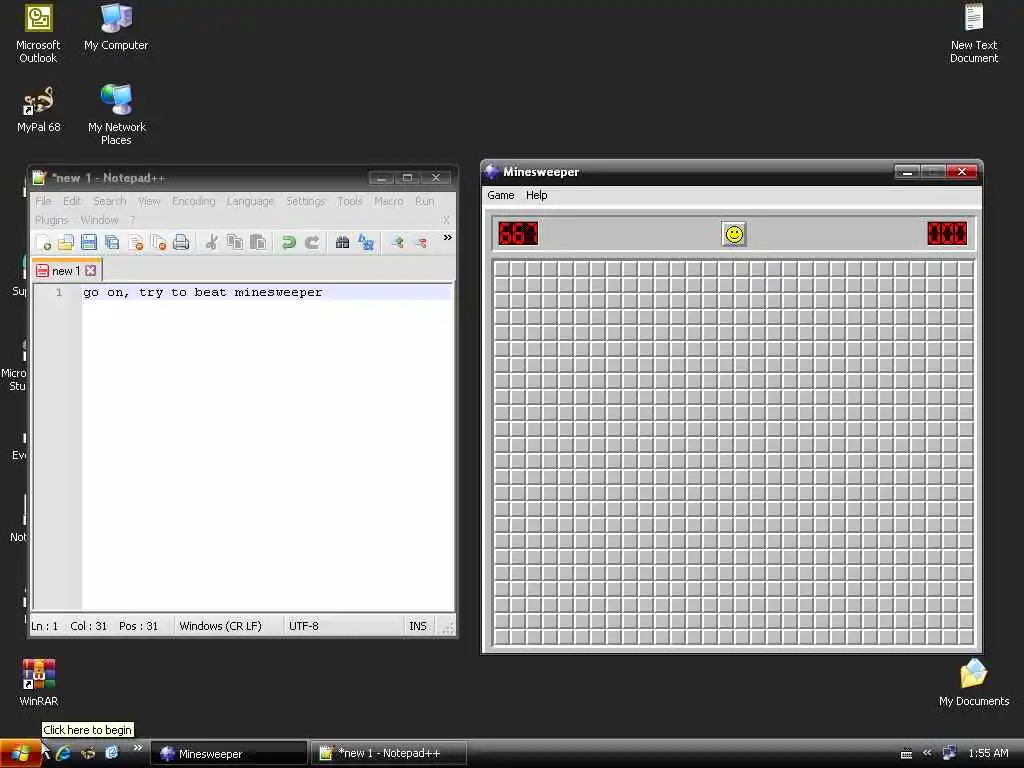
Task: Click the Cut scissors icon in Notepad++
Action: [211, 242]
